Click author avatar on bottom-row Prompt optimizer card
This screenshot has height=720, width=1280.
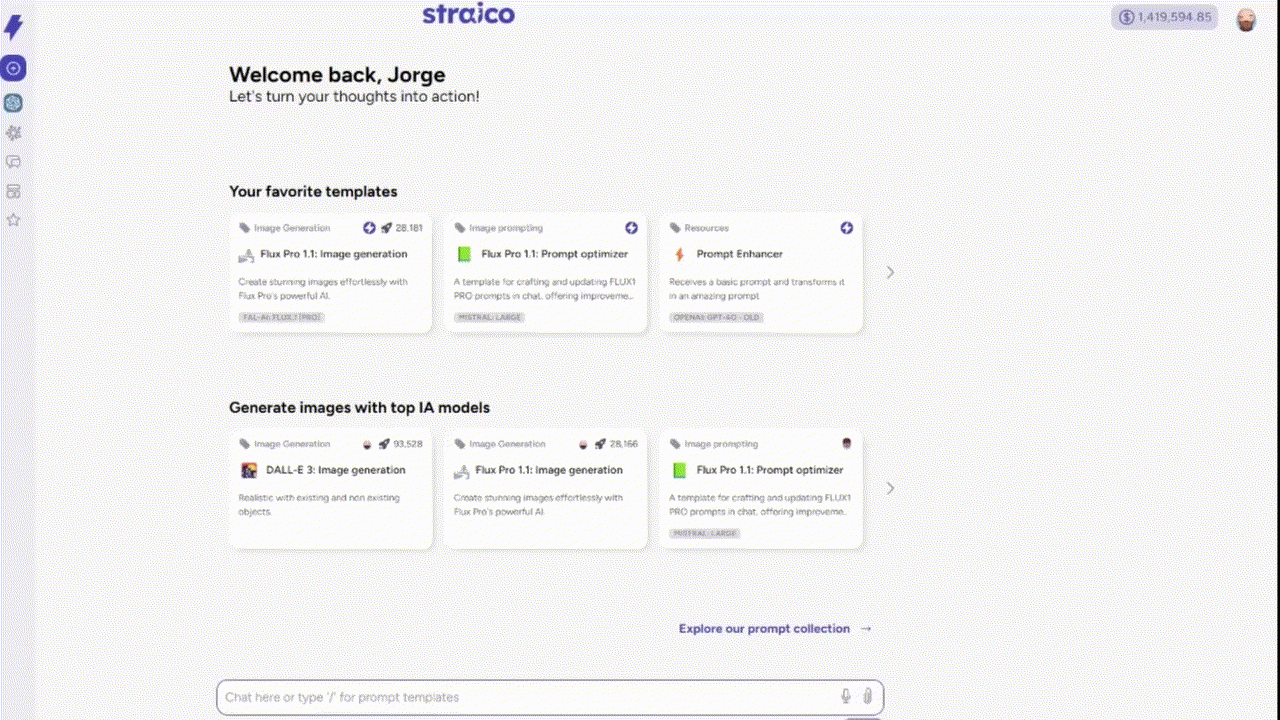(847, 444)
